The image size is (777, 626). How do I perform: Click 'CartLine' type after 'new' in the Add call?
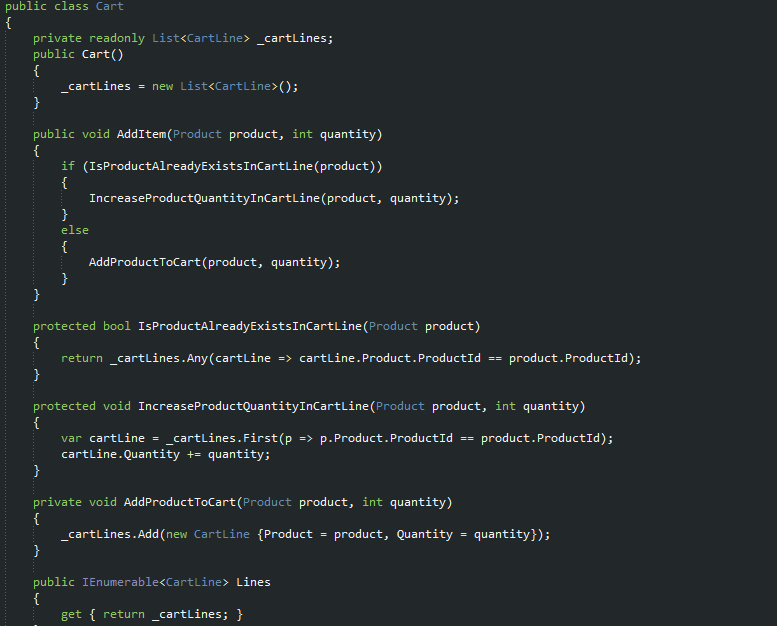click(222, 534)
